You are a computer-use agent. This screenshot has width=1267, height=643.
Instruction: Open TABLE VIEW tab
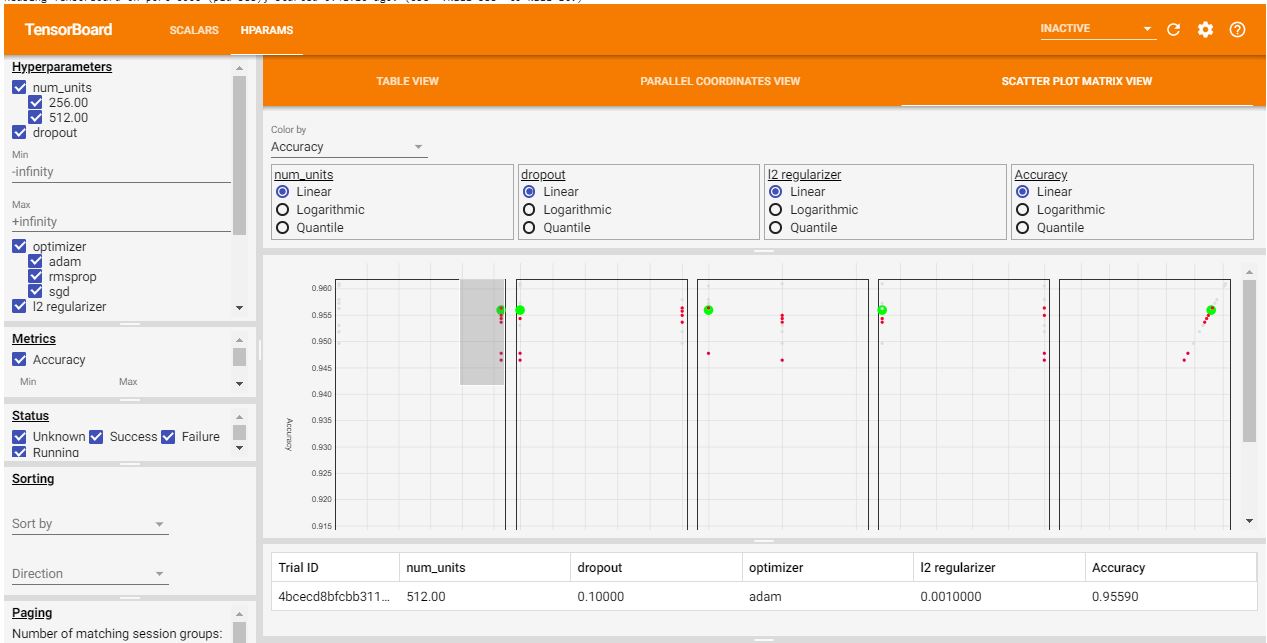point(407,81)
